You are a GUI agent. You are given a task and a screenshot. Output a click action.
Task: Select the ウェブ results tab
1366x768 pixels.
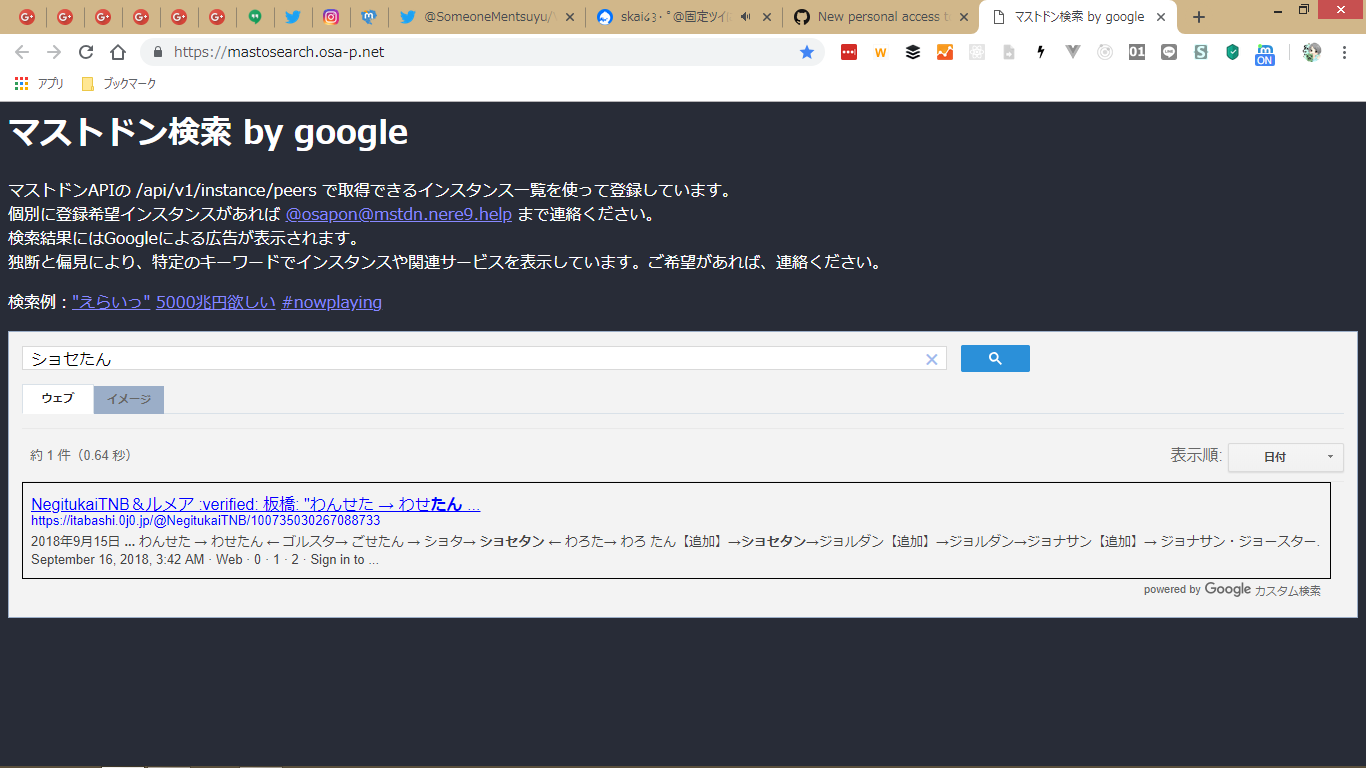click(x=58, y=398)
